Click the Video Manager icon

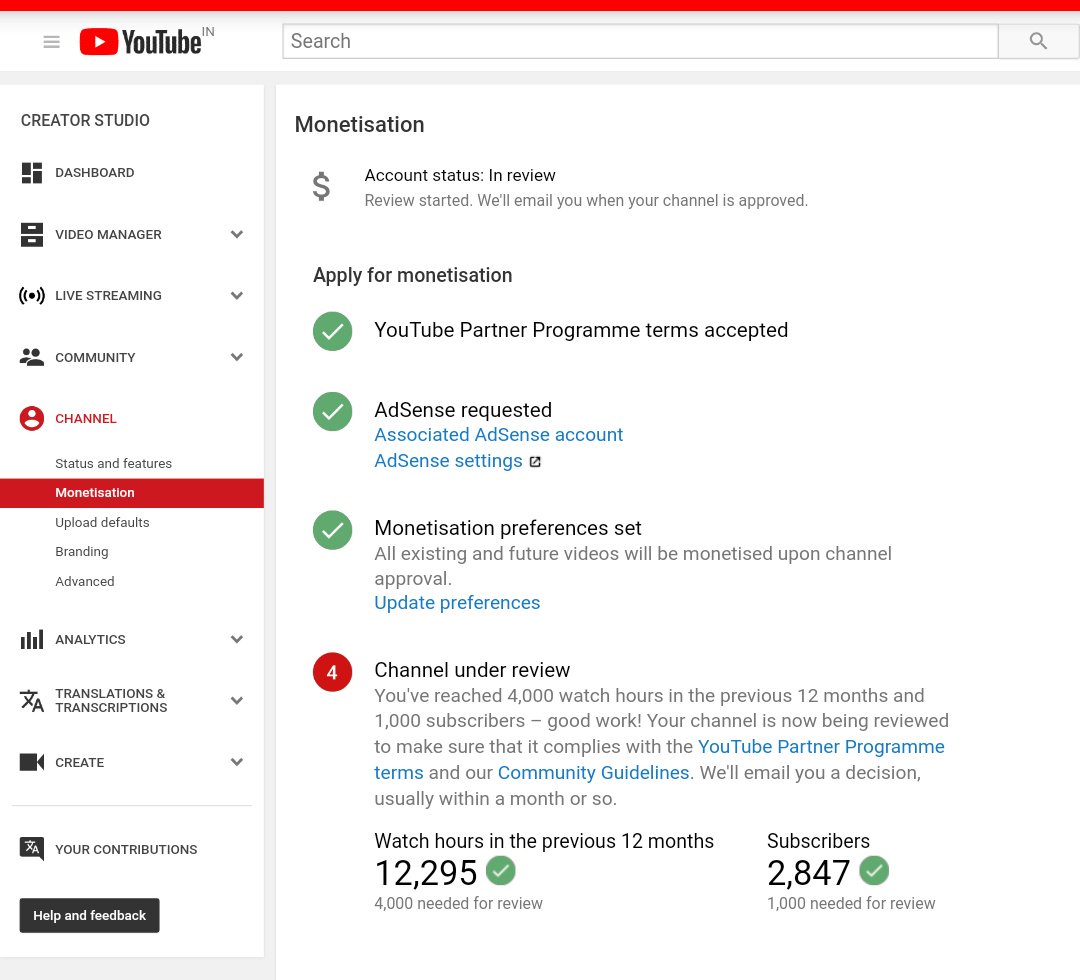click(32, 235)
